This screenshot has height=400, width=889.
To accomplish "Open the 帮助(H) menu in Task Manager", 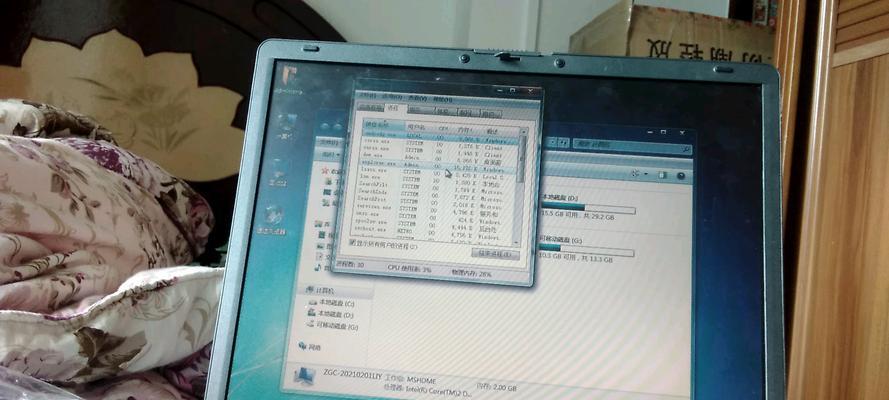I will tap(443, 99).
